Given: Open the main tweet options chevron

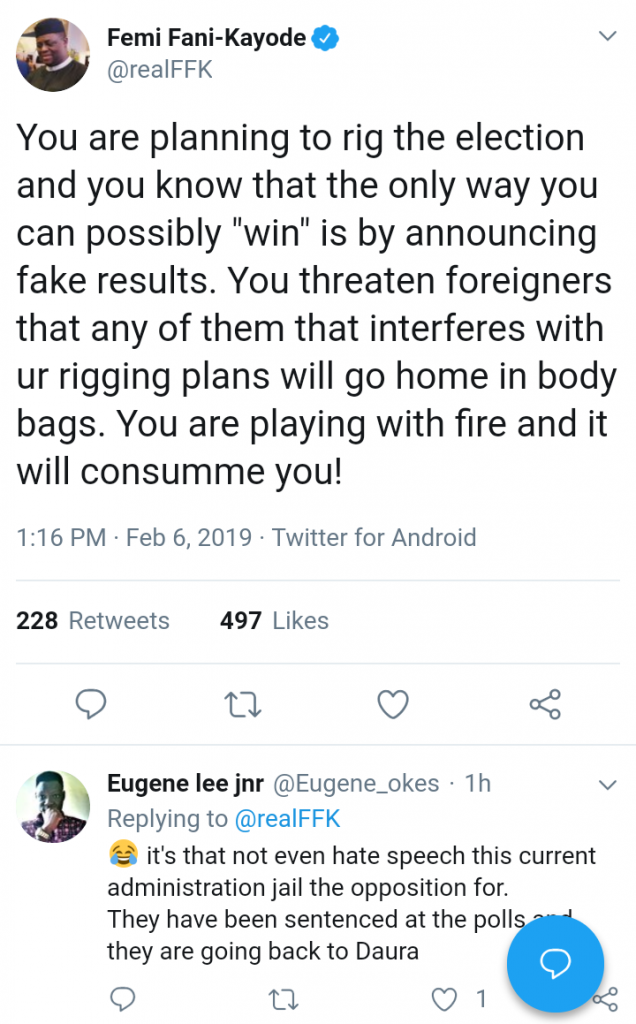Looking at the screenshot, I should coord(607,37).
